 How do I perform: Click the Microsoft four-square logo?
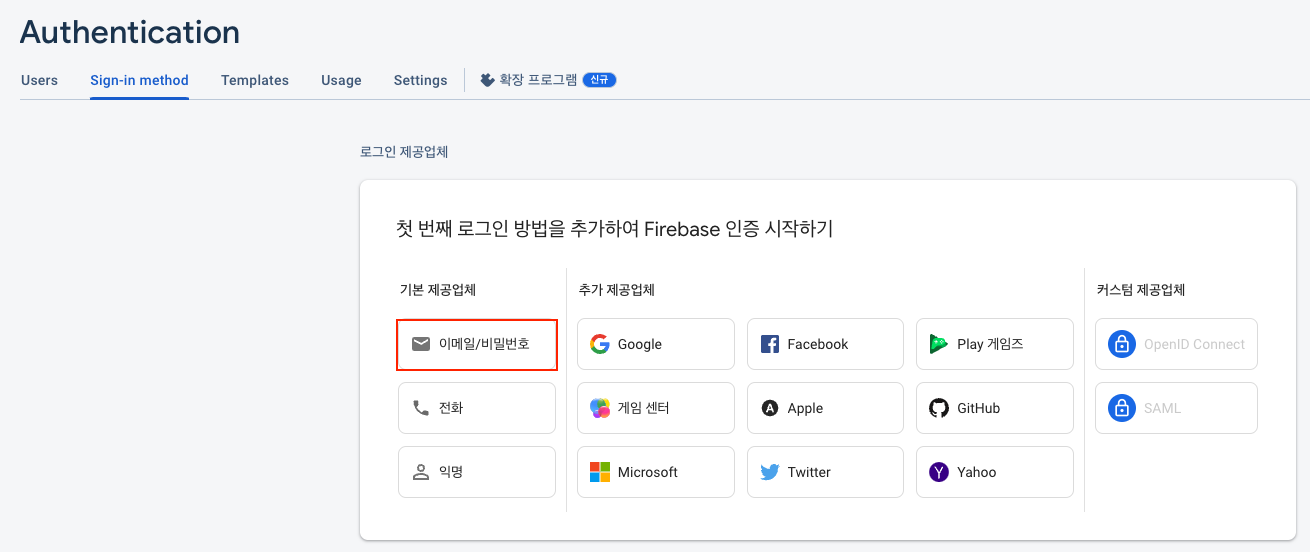[600, 472]
